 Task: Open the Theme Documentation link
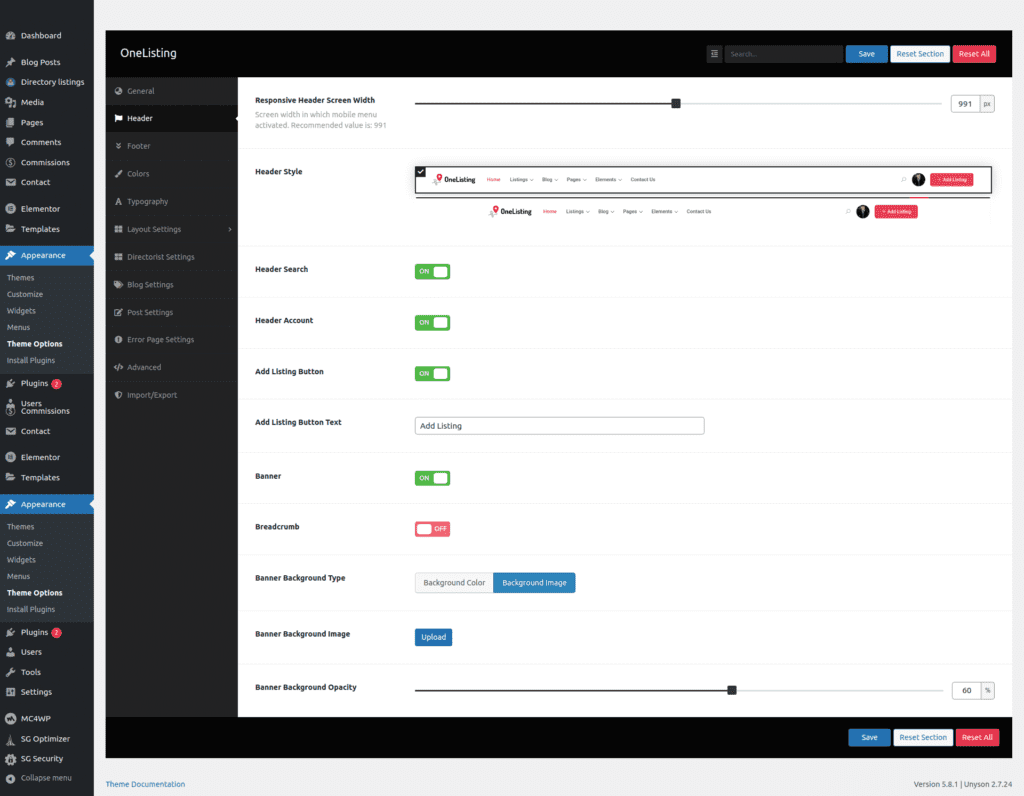click(x=145, y=784)
